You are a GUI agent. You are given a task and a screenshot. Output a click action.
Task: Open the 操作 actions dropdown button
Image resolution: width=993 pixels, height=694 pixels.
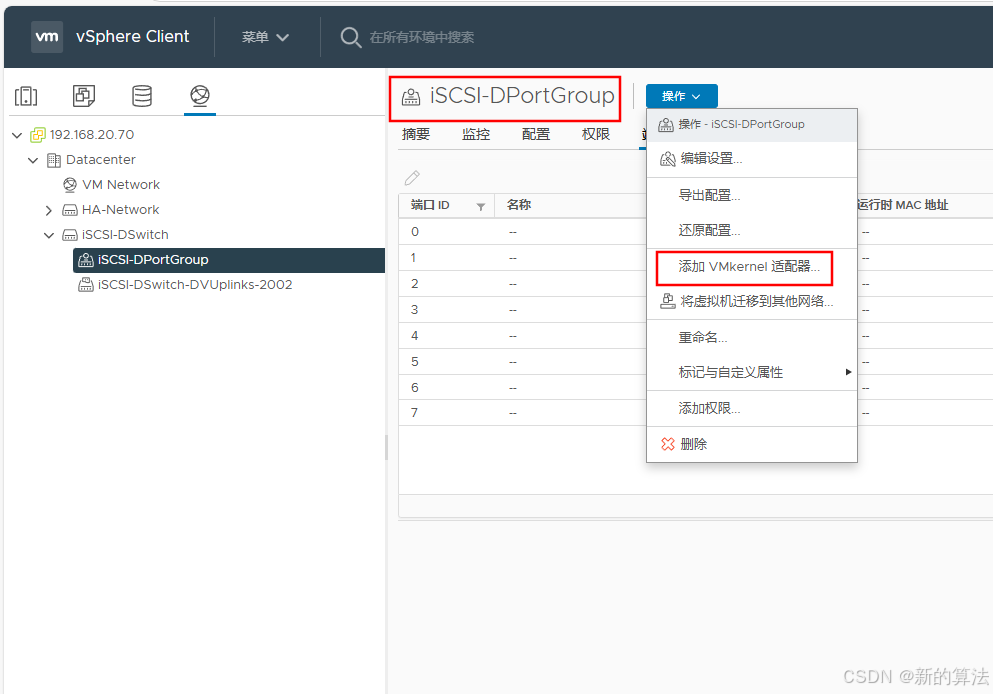tap(681, 96)
